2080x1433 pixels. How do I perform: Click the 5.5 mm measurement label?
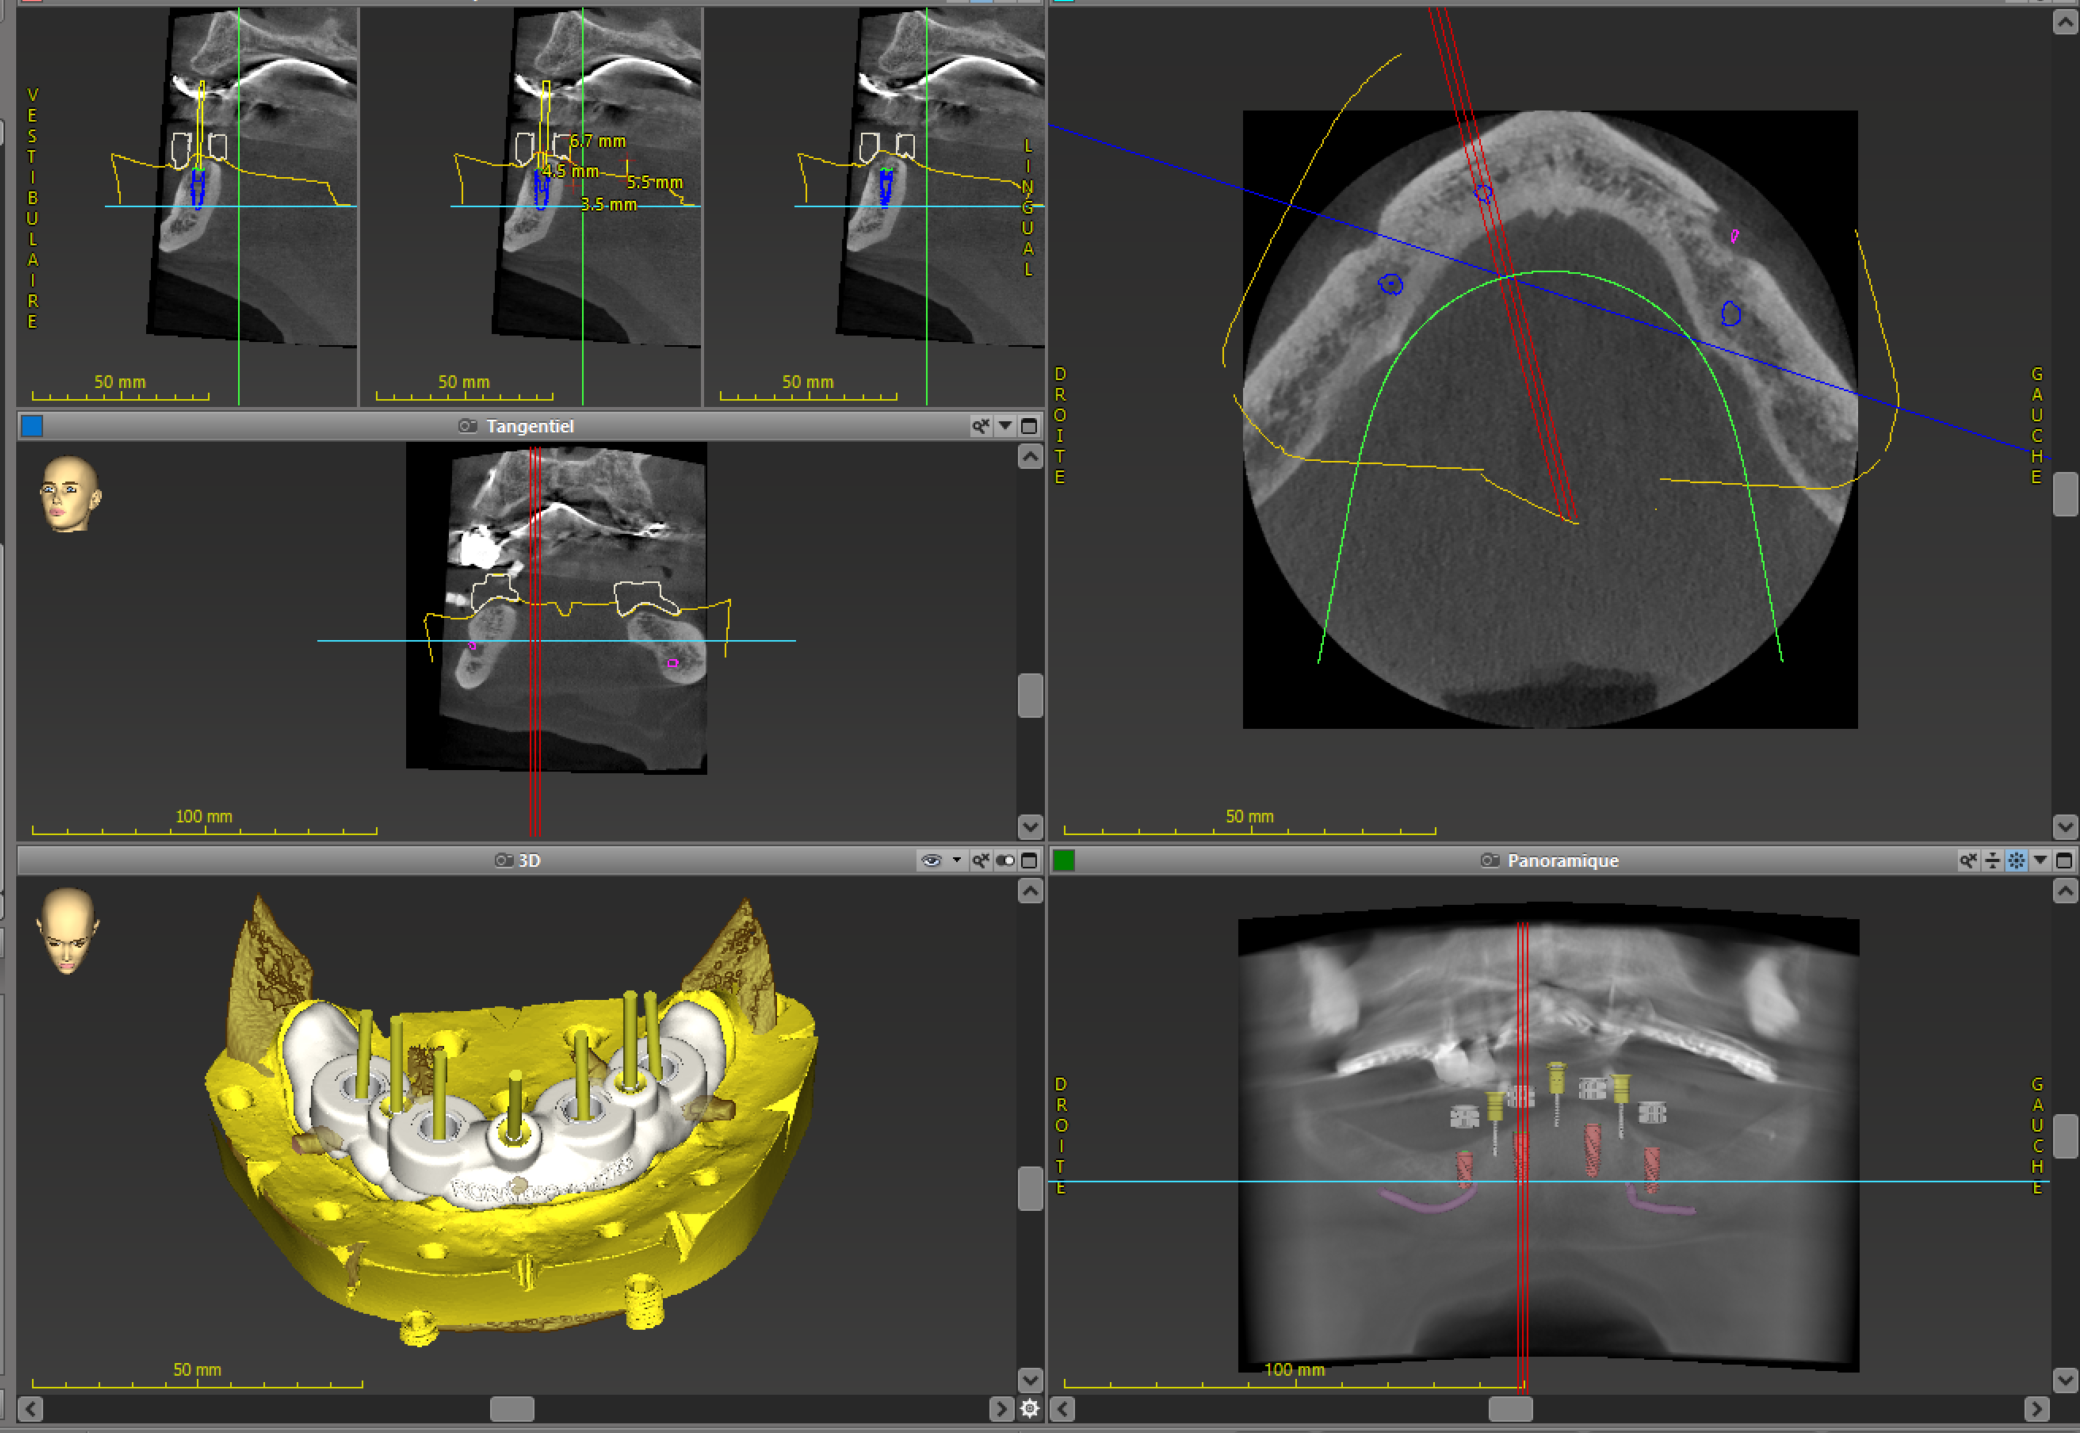pos(655,182)
